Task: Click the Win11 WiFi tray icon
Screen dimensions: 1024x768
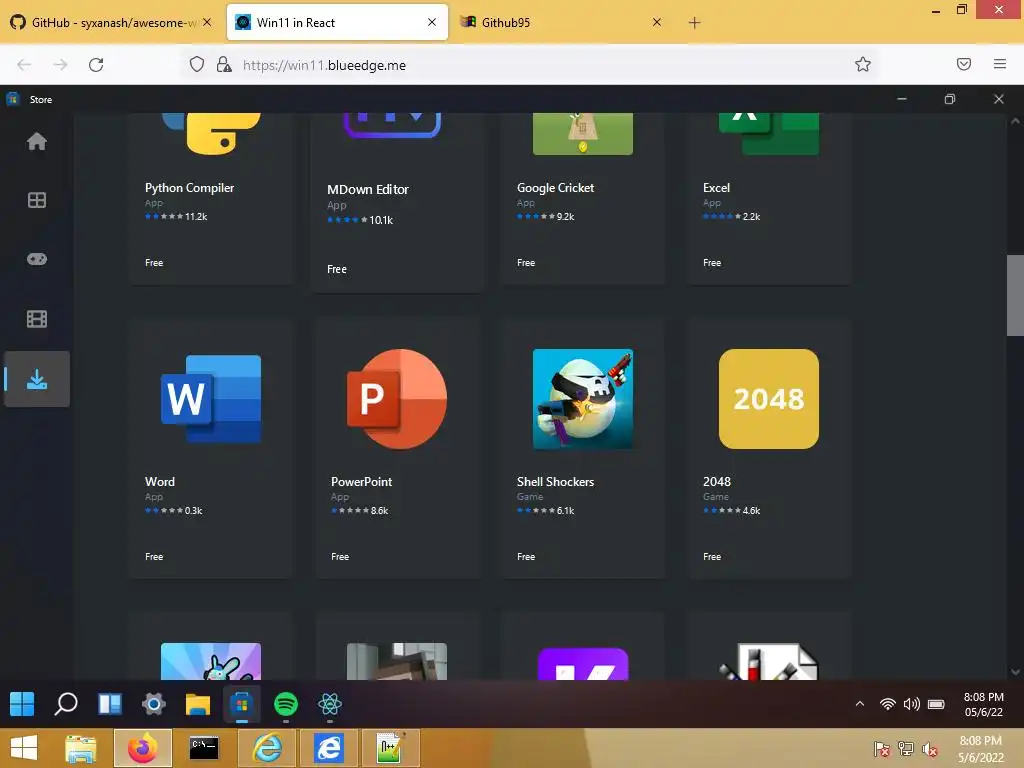Action: click(888, 704)
